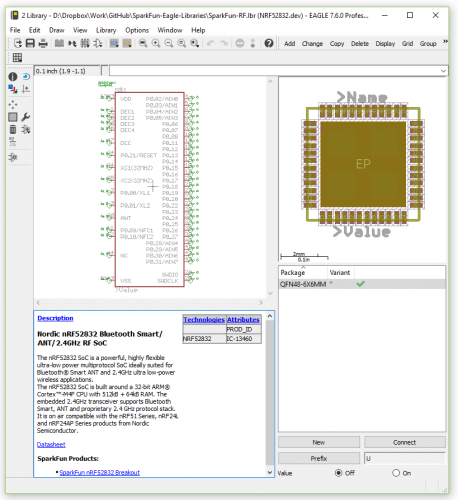Click the gate icon at bottom of left toolbar
Image resolution: width=458 pixels, height=500 pixels.
point(13,157)
